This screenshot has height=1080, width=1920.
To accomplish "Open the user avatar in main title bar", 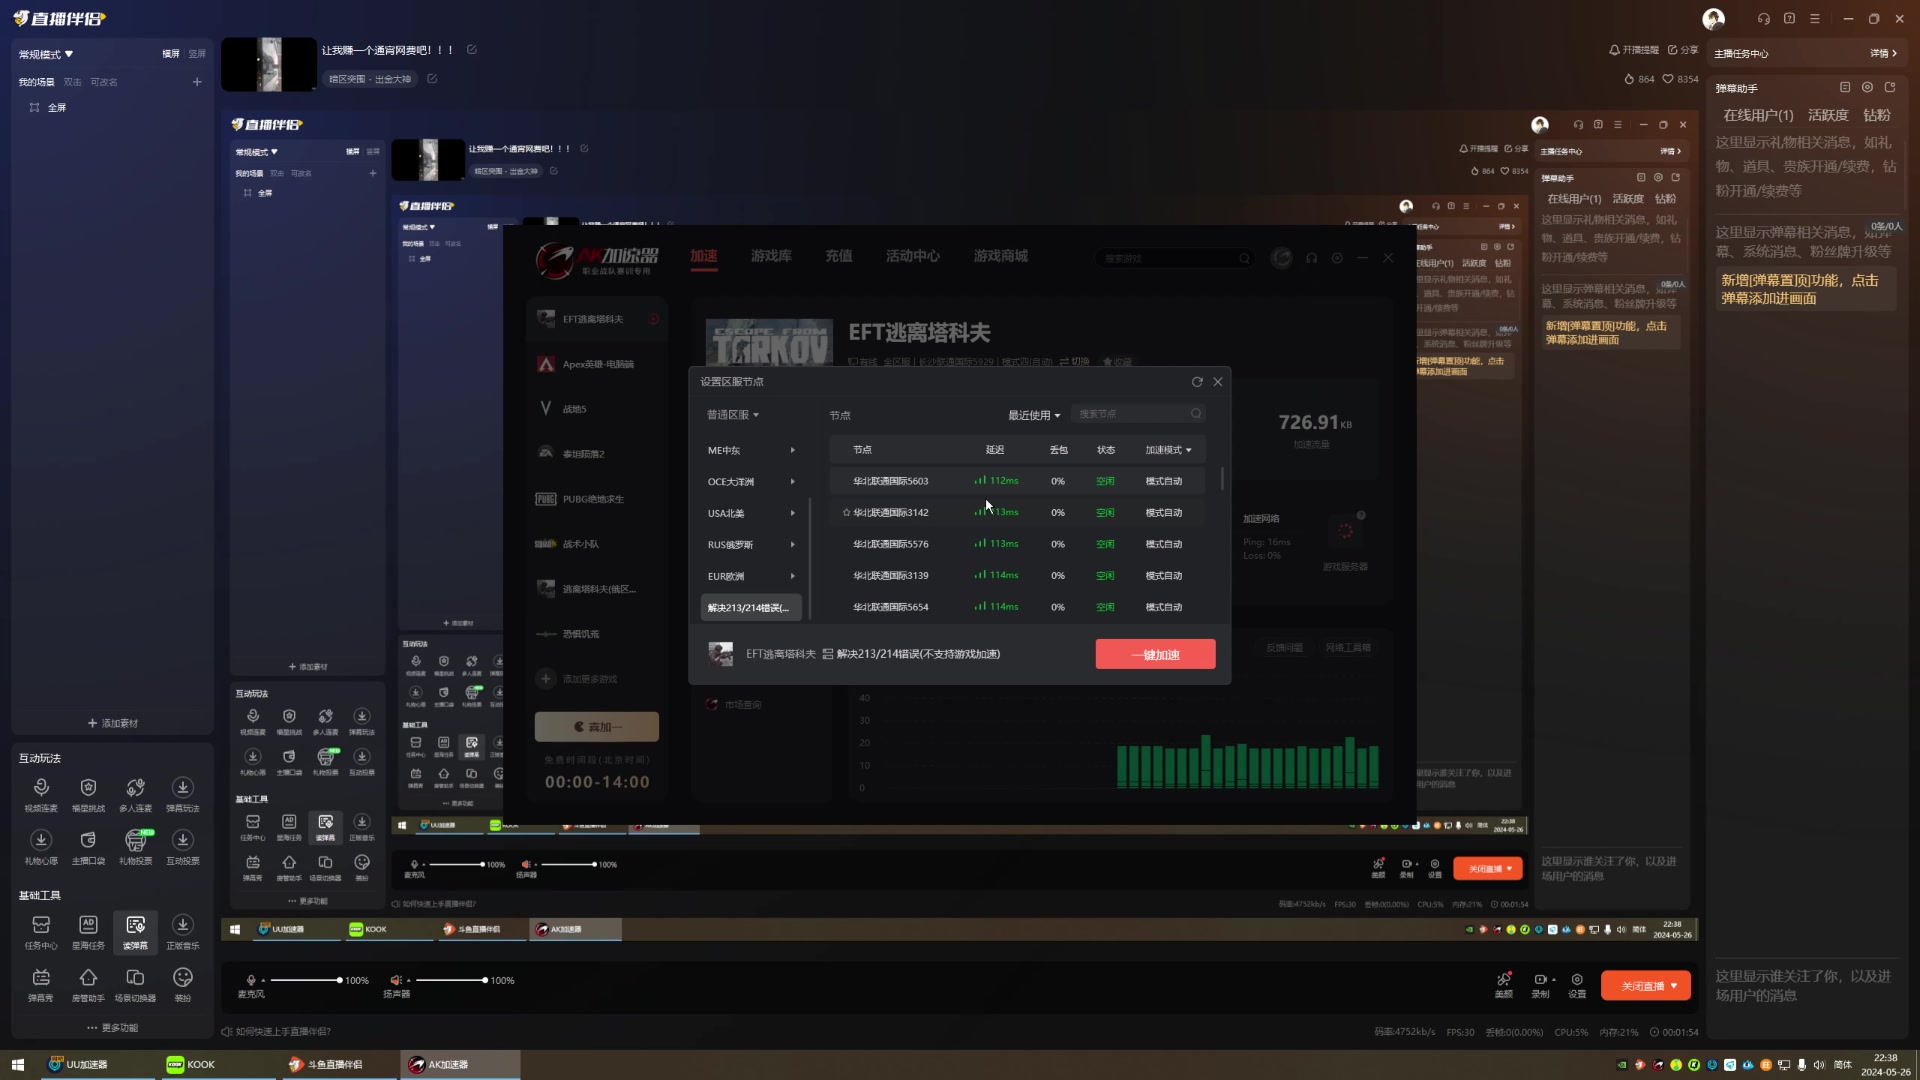I will pos(1713,19).
